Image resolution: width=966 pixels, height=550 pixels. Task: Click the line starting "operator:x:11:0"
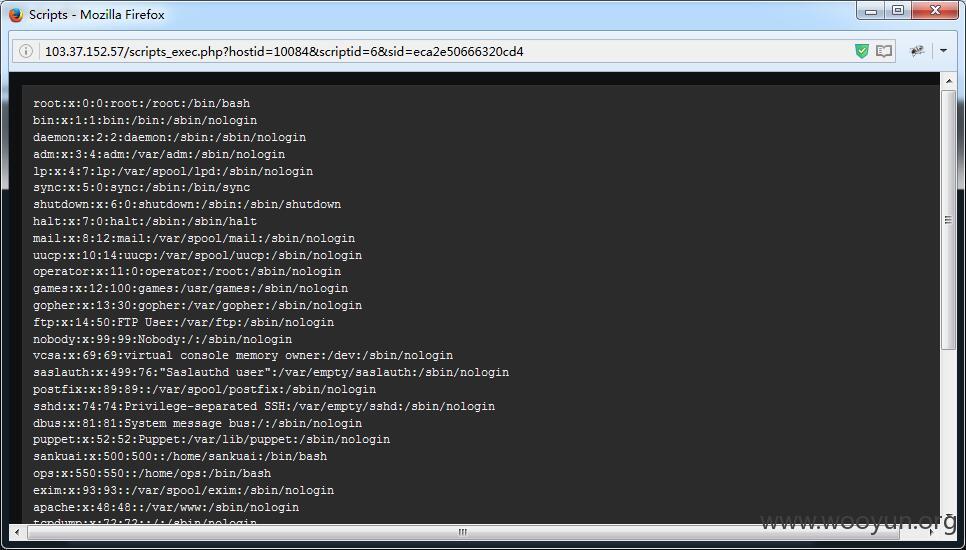coord(187,271)
